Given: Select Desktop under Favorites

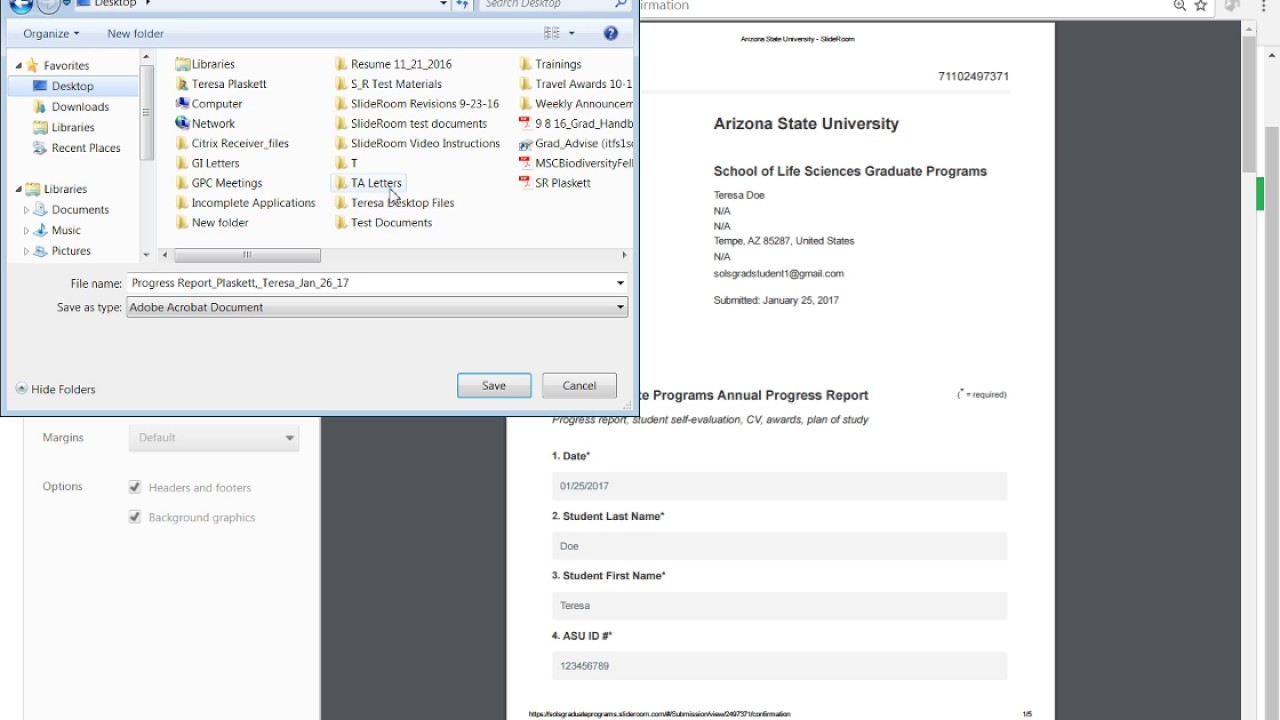Looking at the screenshot, I should (x=72, y=86).
